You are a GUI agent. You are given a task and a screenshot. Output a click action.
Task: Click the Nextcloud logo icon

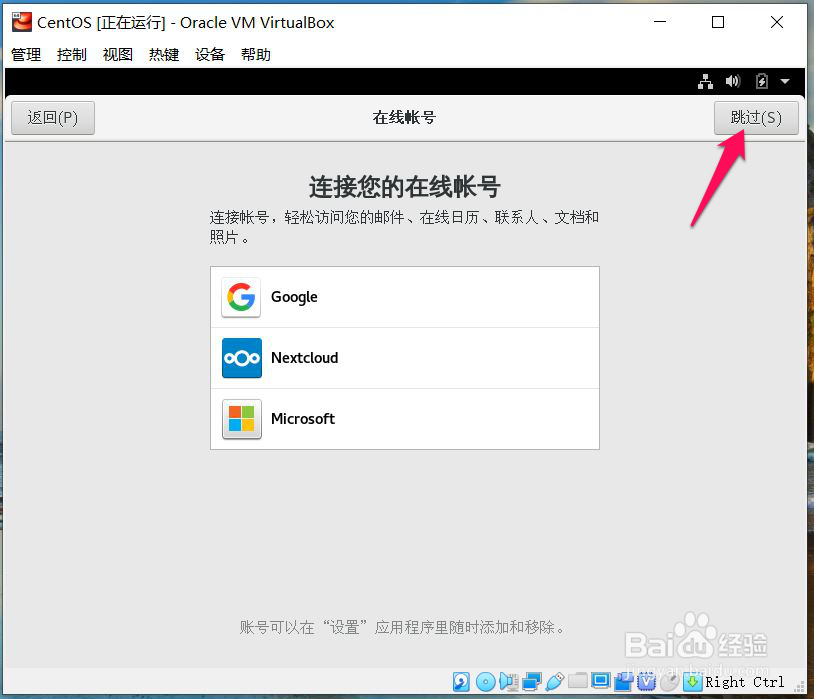tap(242, 358)
